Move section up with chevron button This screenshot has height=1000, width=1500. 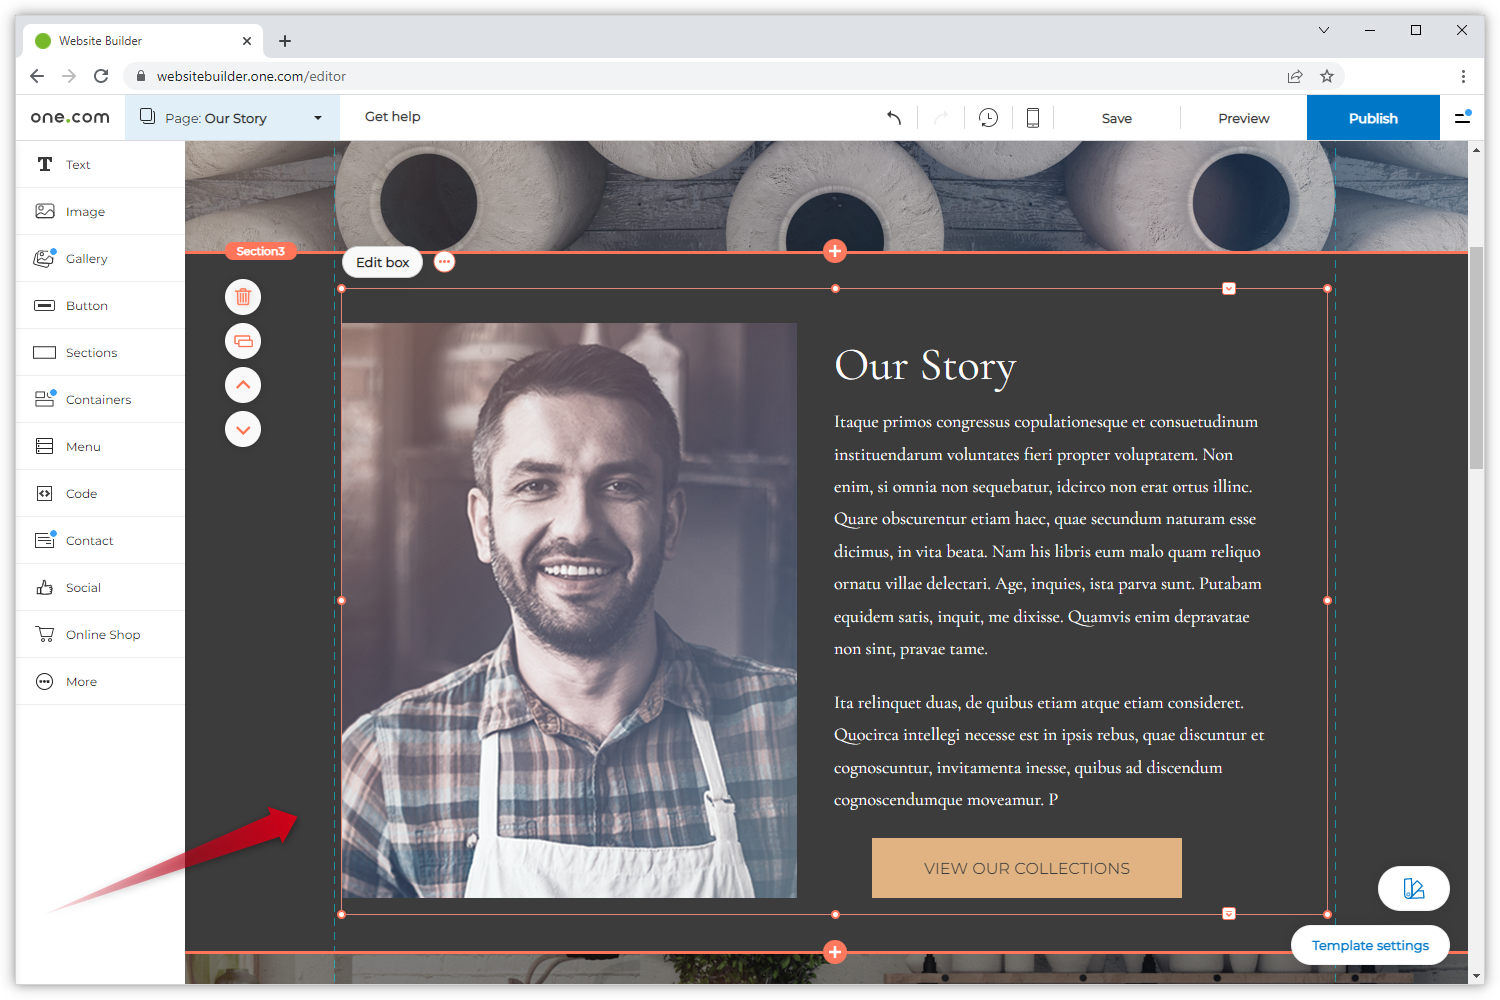(243, 385)
